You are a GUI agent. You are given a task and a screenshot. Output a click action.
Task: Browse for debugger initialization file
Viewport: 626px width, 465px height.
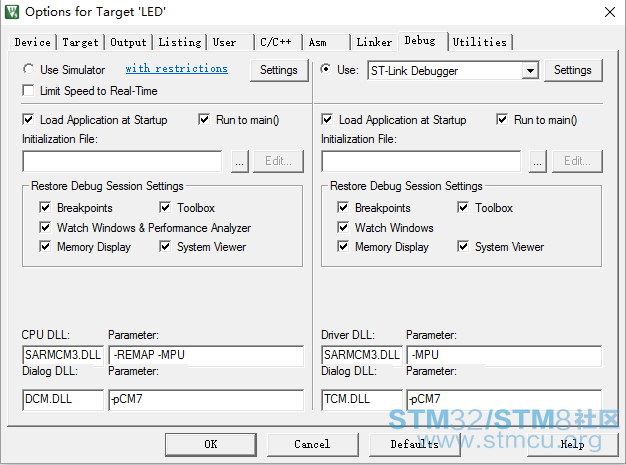tap(538, 161)
